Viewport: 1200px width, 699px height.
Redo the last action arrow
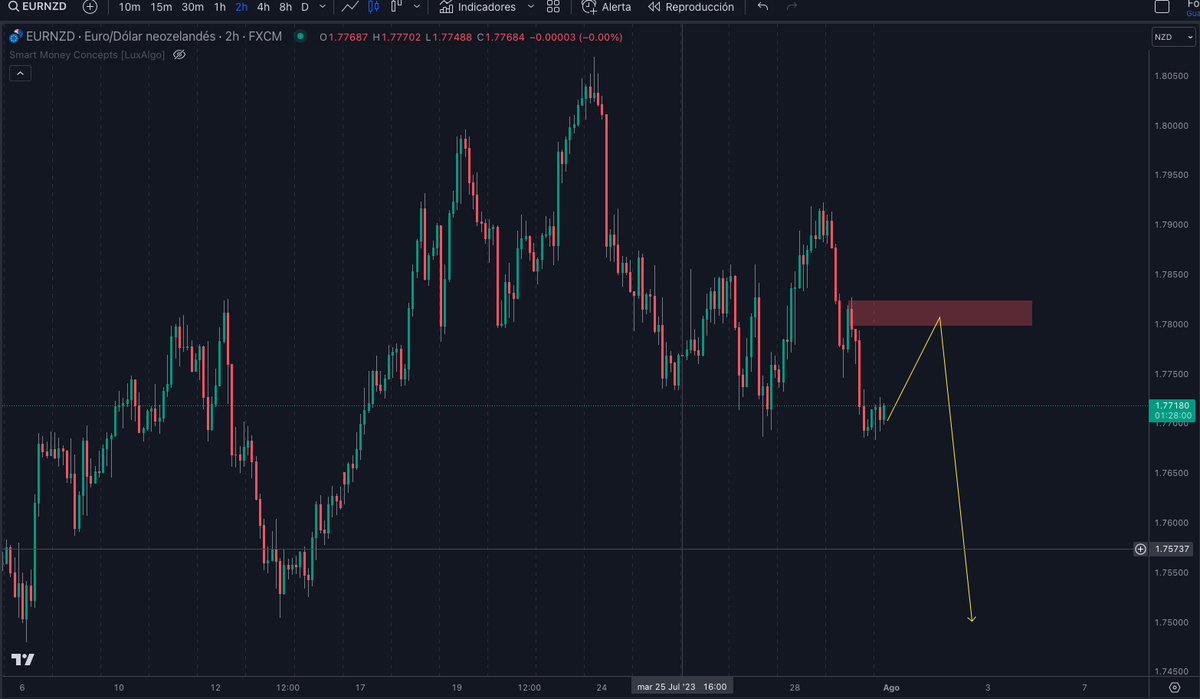(792, 7)
